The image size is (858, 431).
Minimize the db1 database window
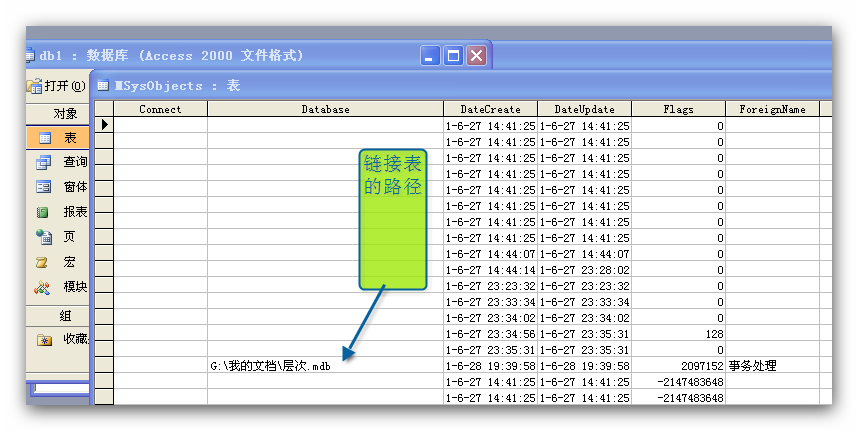click(430, 55)
